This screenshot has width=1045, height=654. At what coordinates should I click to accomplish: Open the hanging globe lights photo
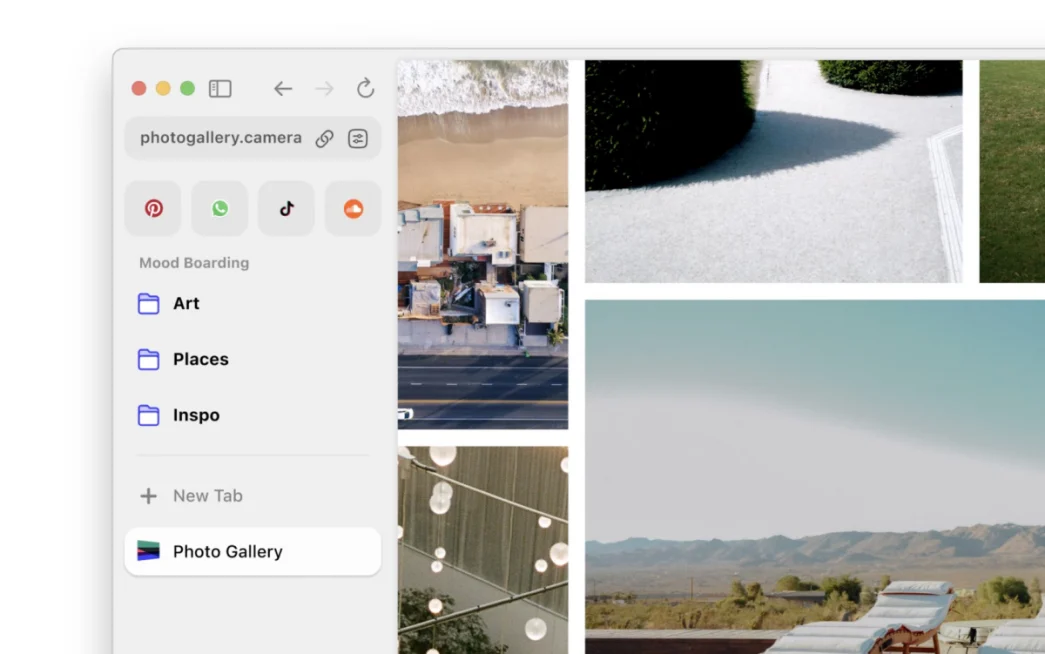[483, 550]
